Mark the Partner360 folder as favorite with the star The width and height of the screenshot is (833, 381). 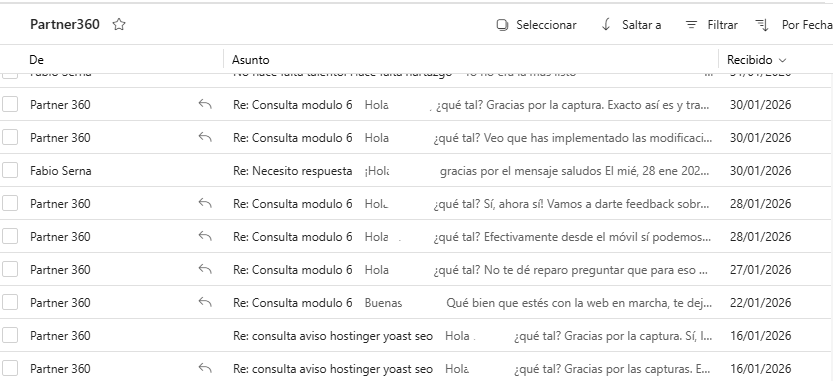(x=119, y=24)
